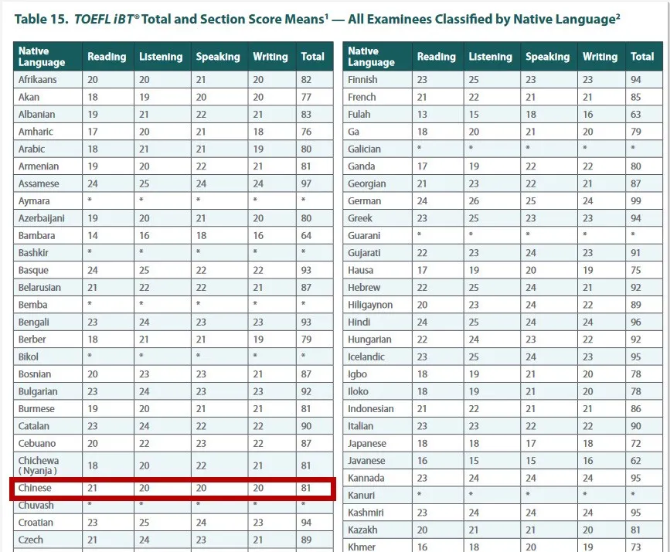Select the Greek language cell
This screenshot has height=558, width=670.
point(378,218)
